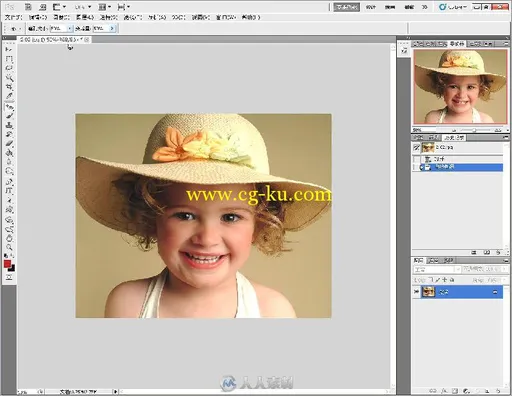Toggle the lock position option

445,280
